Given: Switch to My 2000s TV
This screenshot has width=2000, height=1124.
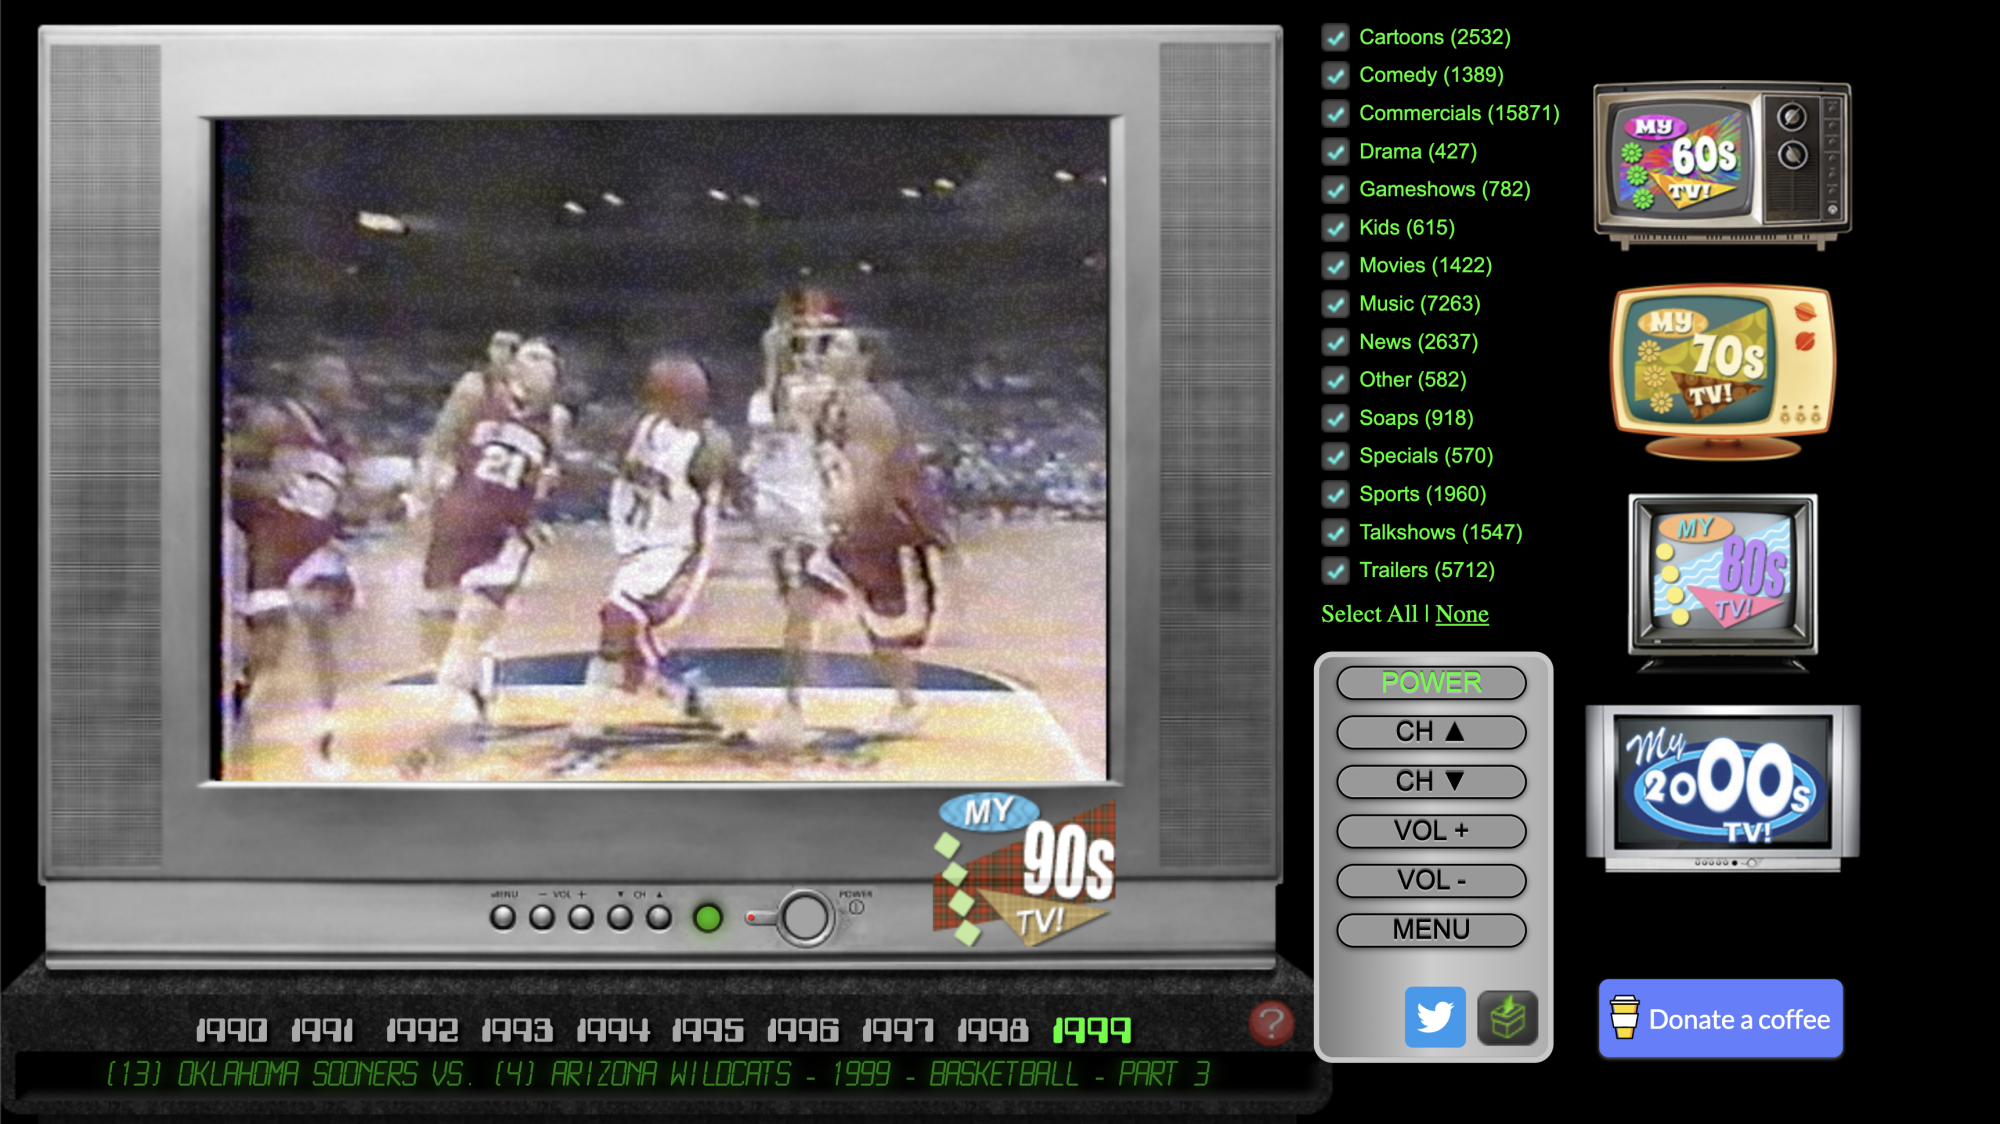Looking at the screenshot, I should click(x=1722, y=788).
